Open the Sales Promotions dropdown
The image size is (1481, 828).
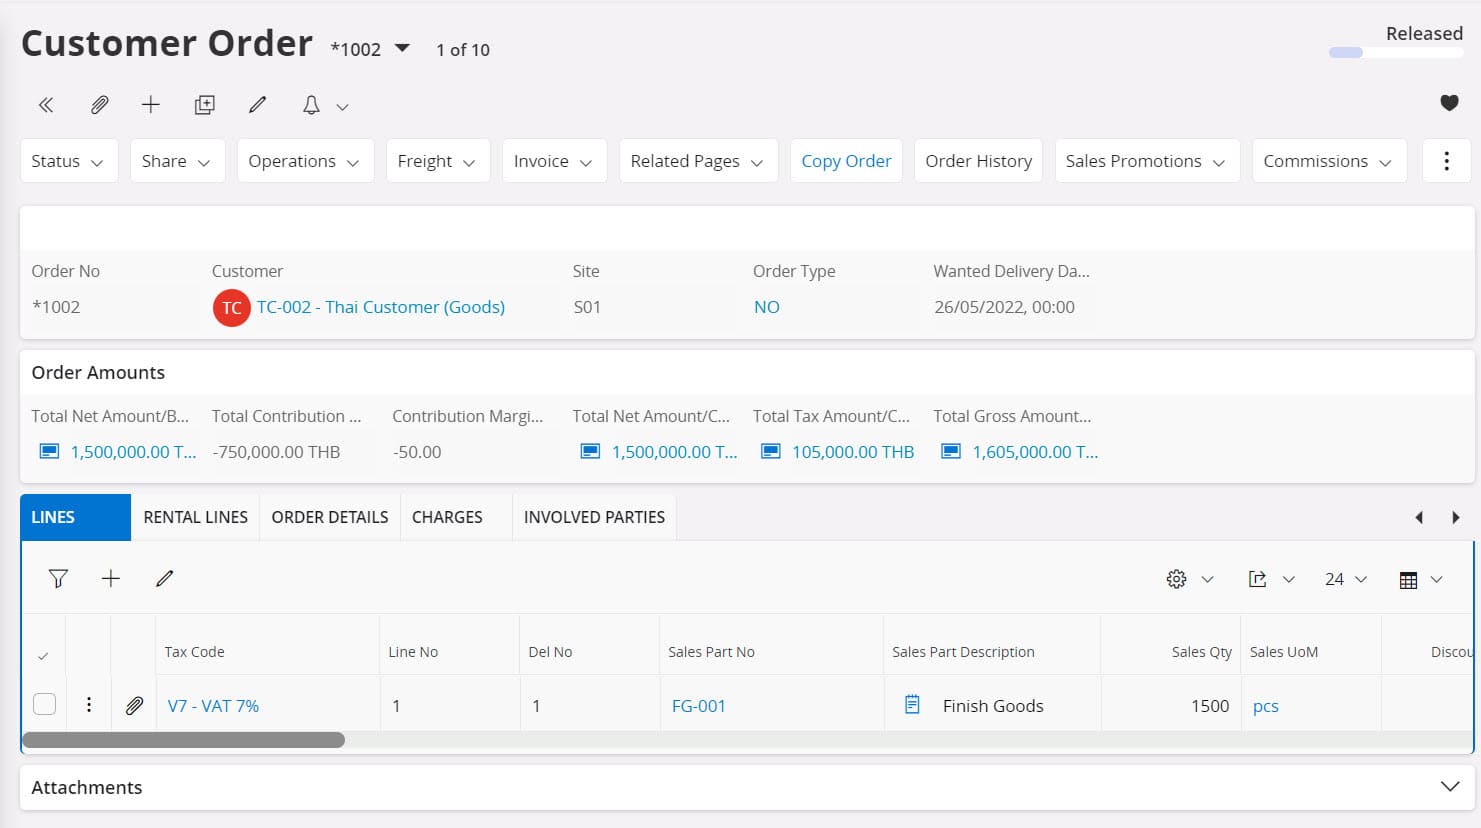point(1146,161)
